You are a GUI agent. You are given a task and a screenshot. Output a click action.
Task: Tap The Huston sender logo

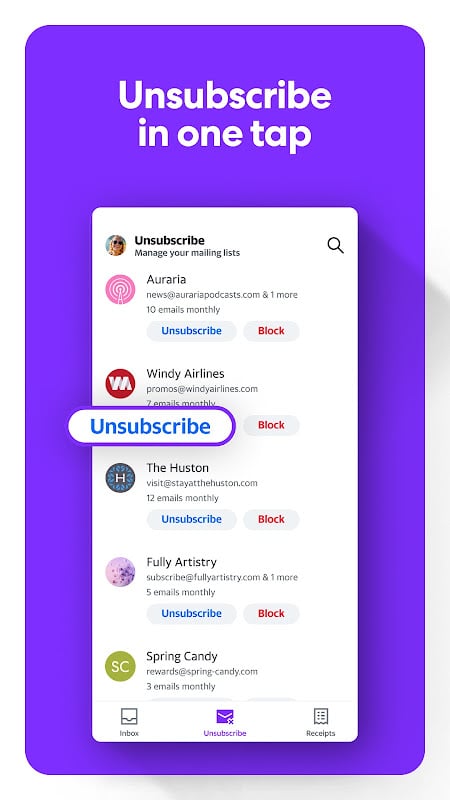click(x=120, y=478)
